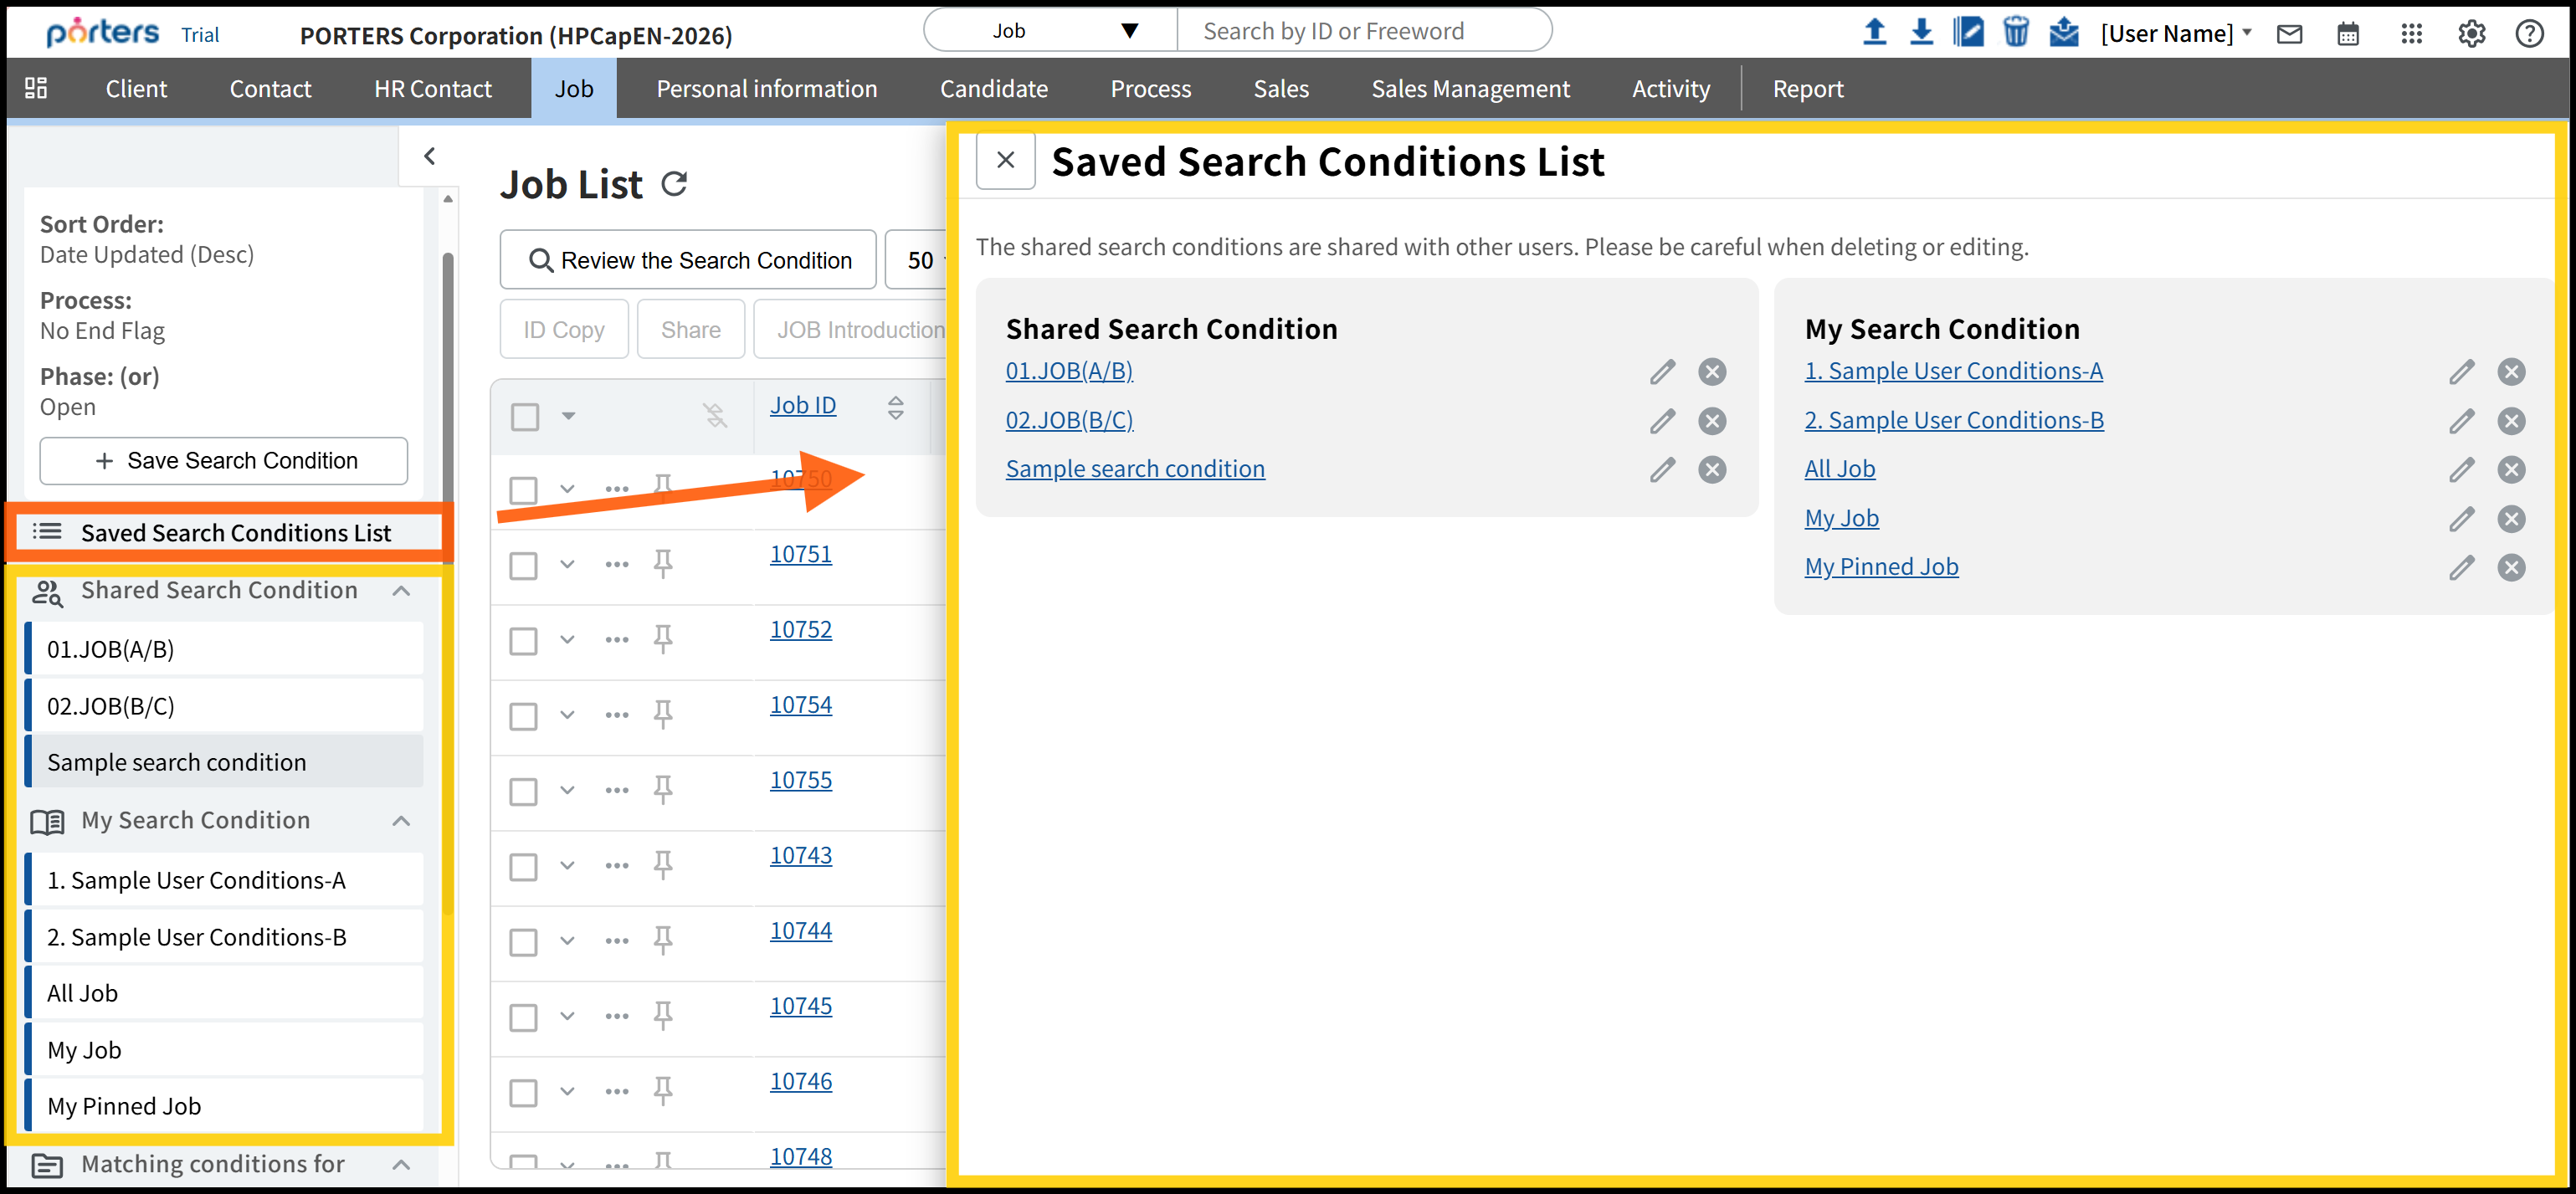Click pencil edit icon for 01.JOB(A/B)
Viewport: 2576px width, 1194px height.
click(x=1662, y=372)
